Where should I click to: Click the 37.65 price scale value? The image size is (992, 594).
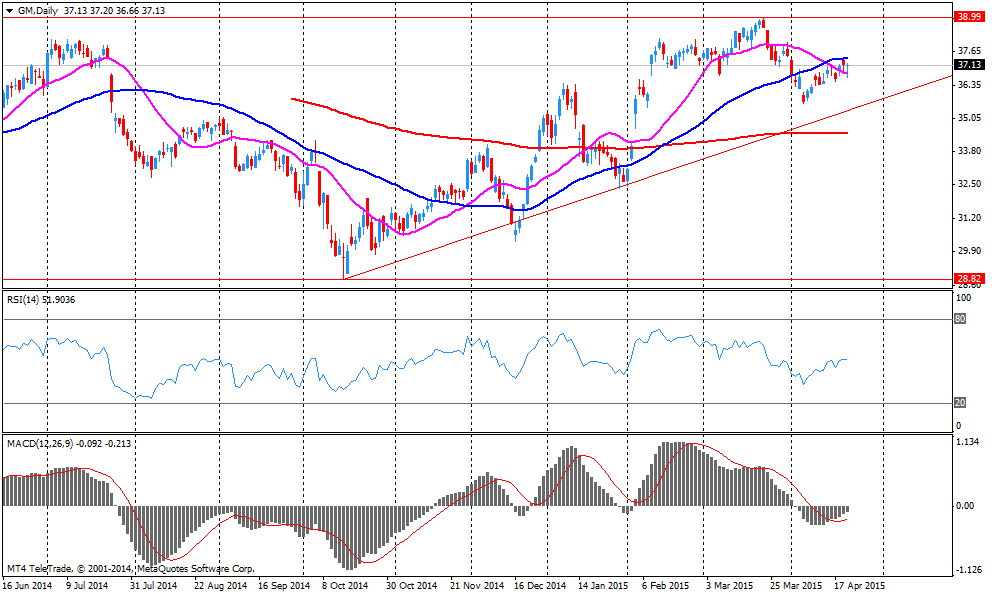969,51
